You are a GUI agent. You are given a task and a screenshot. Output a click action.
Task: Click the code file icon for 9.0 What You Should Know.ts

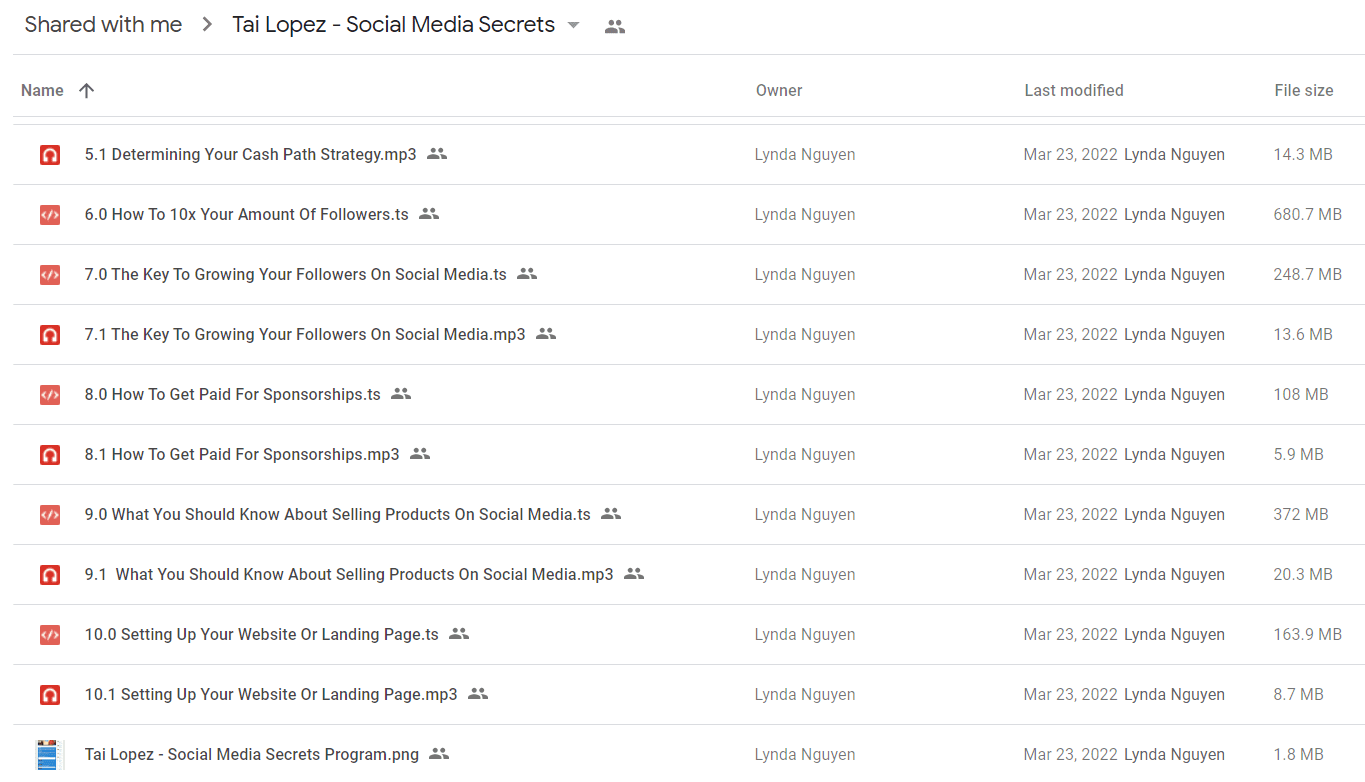[x=49, y=514]
